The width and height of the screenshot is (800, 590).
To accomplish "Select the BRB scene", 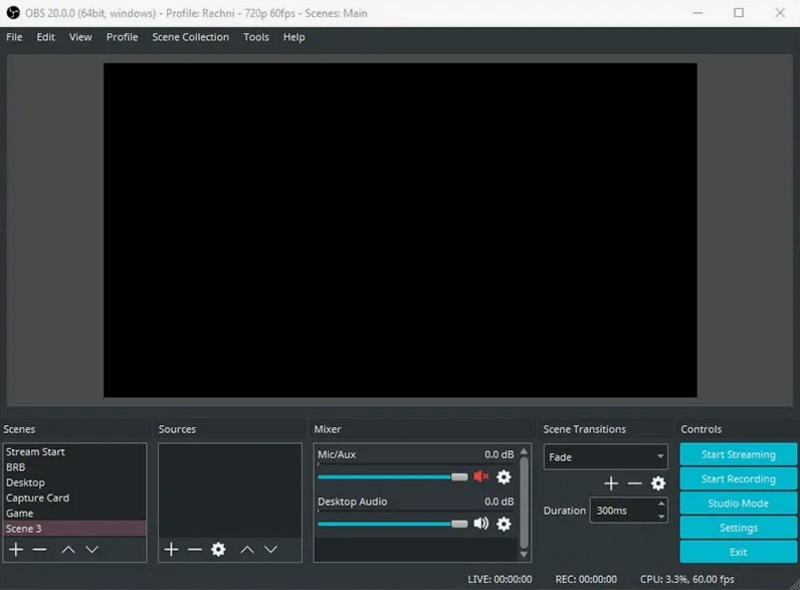I will point(74,467).
